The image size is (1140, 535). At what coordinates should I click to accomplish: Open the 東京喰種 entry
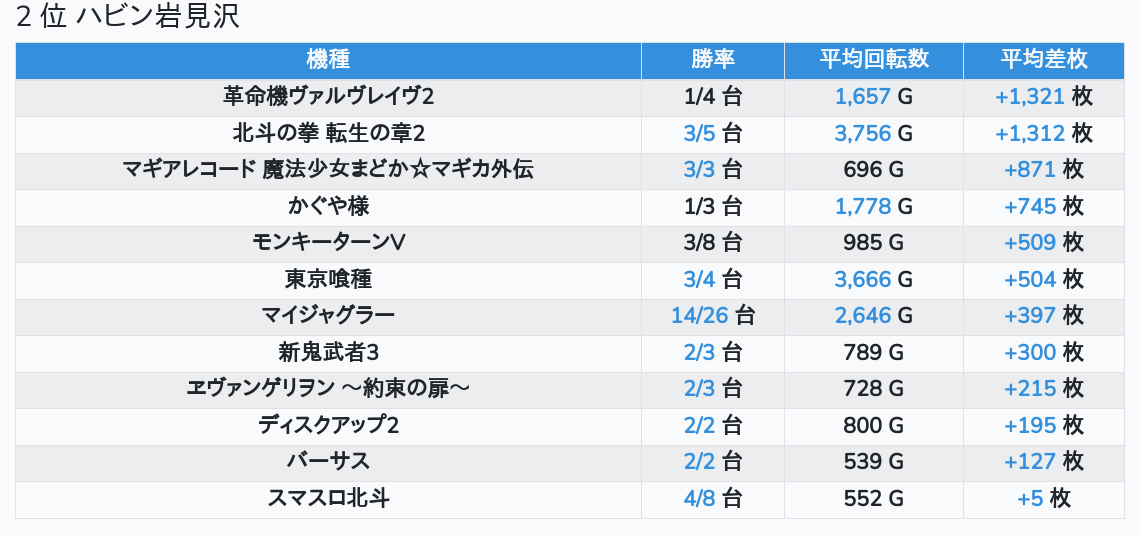tap(328, 279)
